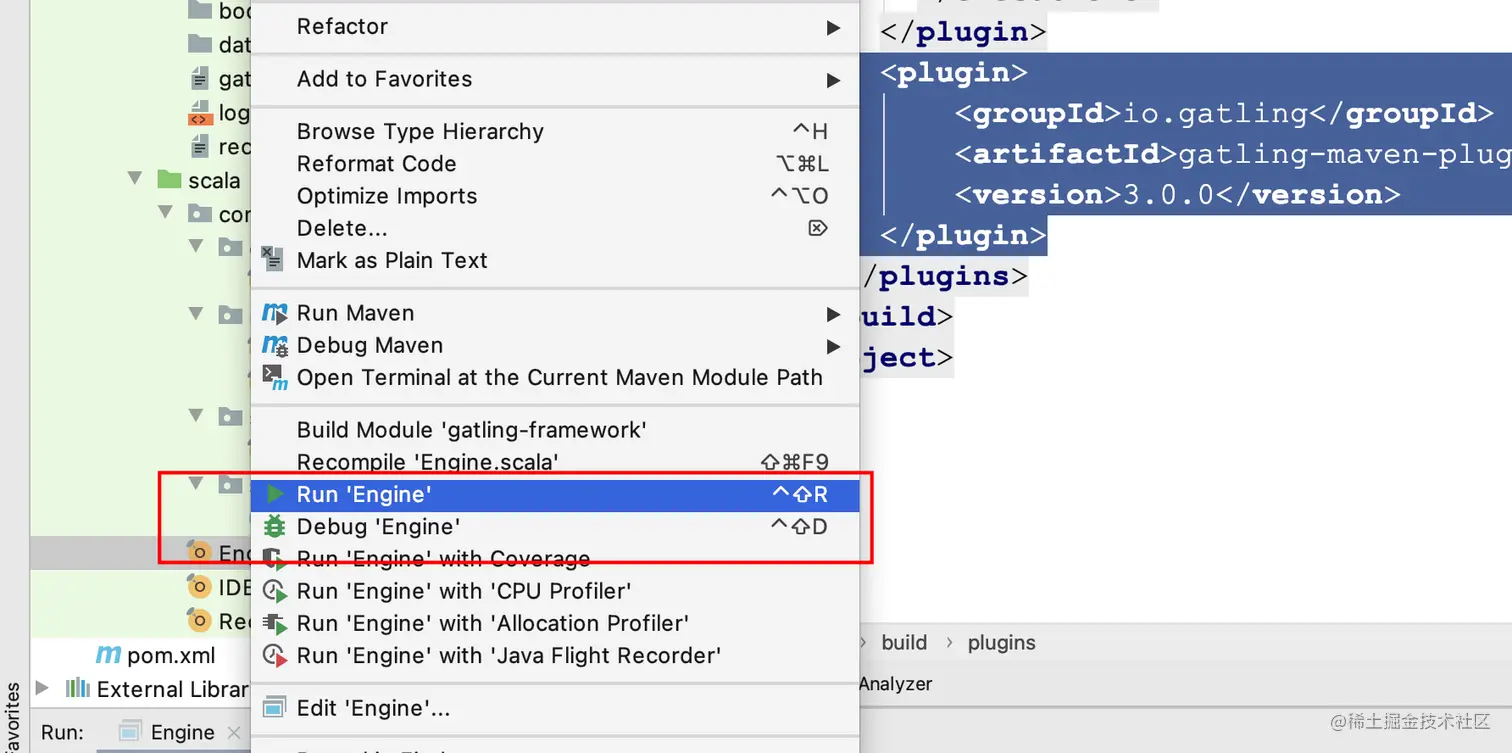This screenshot has width=1512, height=753.
Task: Click the green Run 'Engine' play icon
Action: [274, 494]
